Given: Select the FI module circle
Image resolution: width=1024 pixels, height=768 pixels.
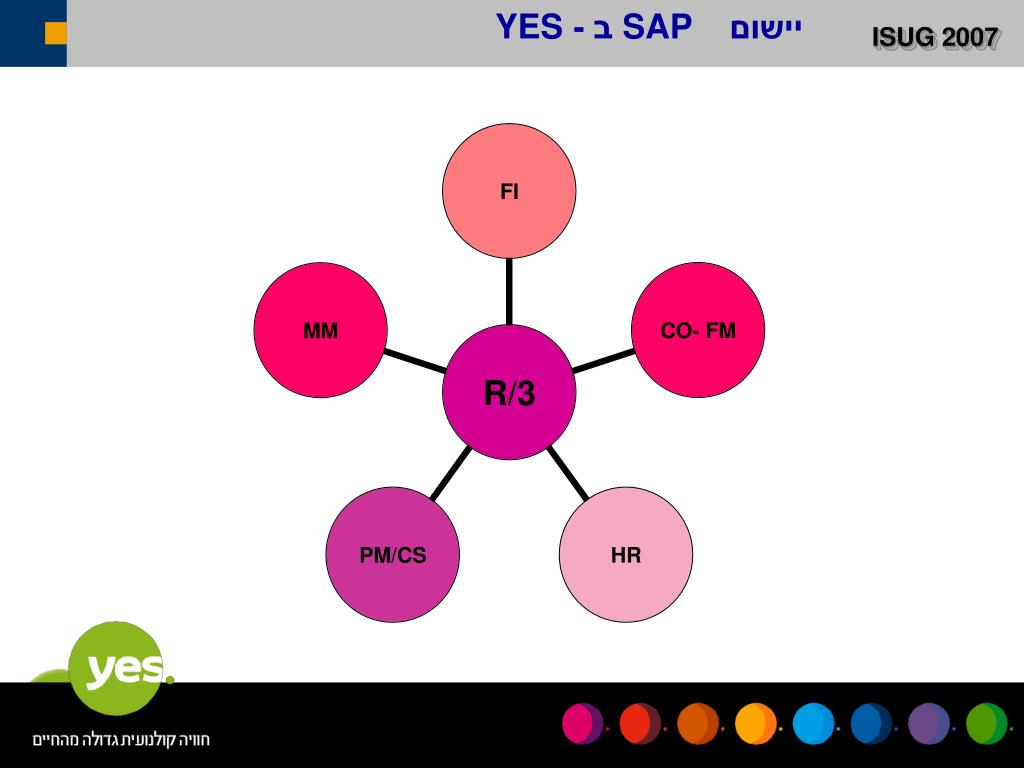Looking at the screenshot, I should (x=509, y=191).
